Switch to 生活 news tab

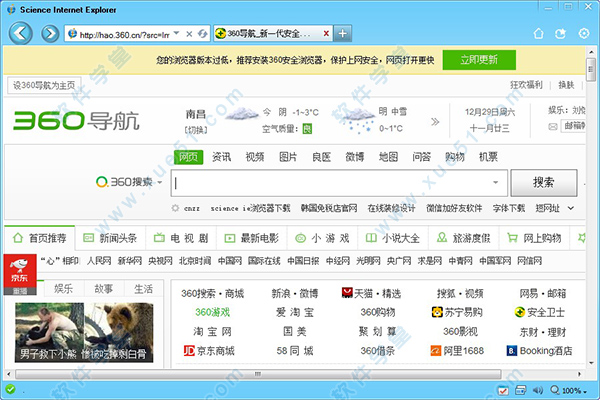click(143, 289)
